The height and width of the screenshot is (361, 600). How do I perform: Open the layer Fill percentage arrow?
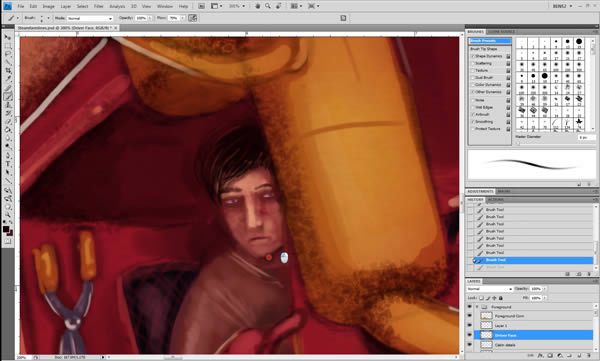545,298
